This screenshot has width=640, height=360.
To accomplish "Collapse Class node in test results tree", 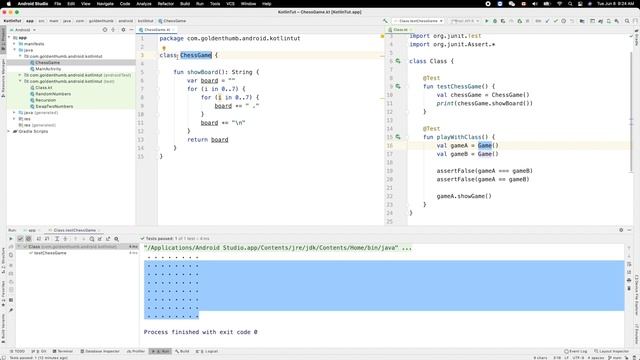I will pos(19,247).
